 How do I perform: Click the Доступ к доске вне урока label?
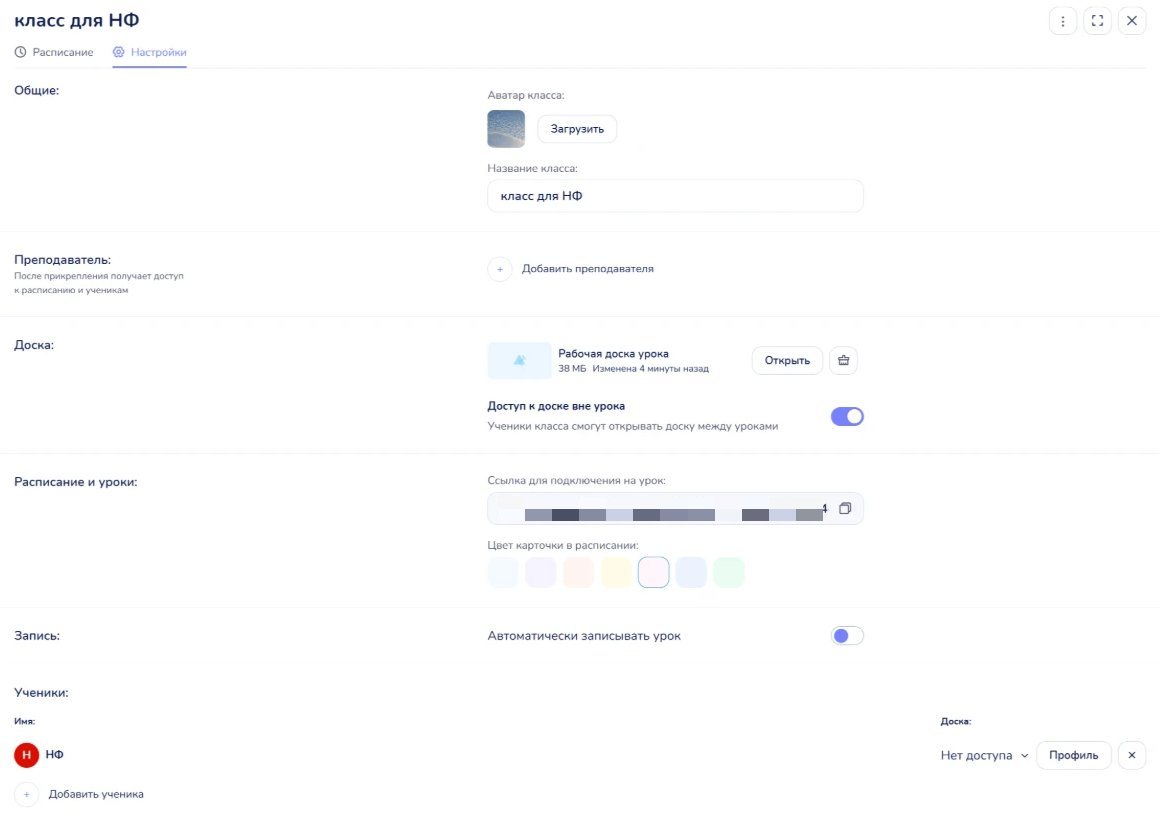point(556,406)
